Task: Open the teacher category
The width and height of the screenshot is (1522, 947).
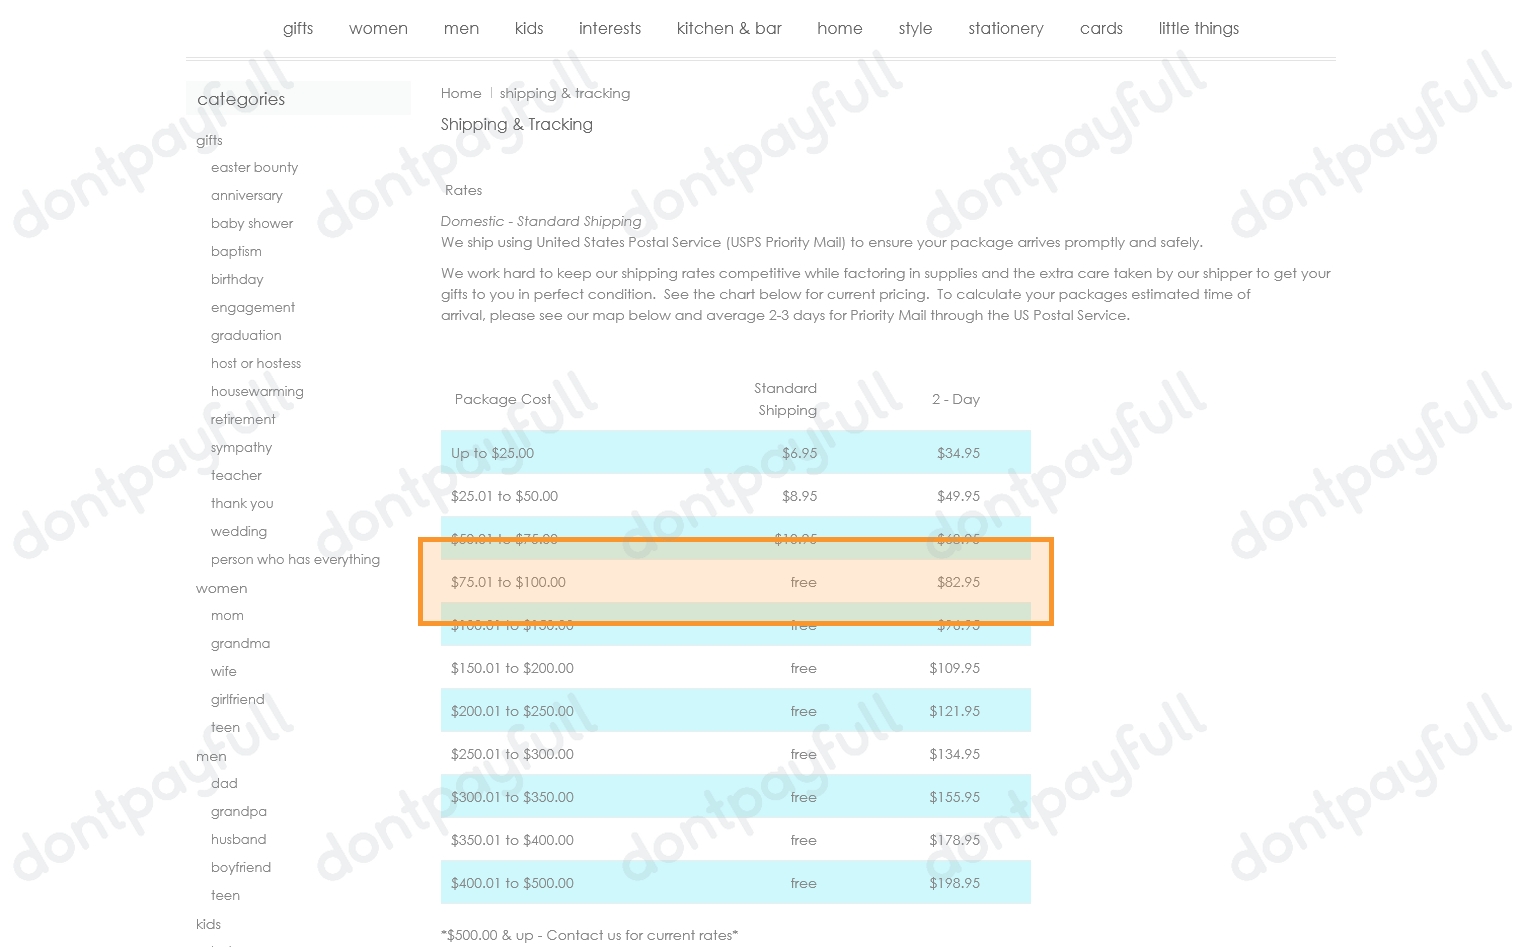Action: [236, 476]
